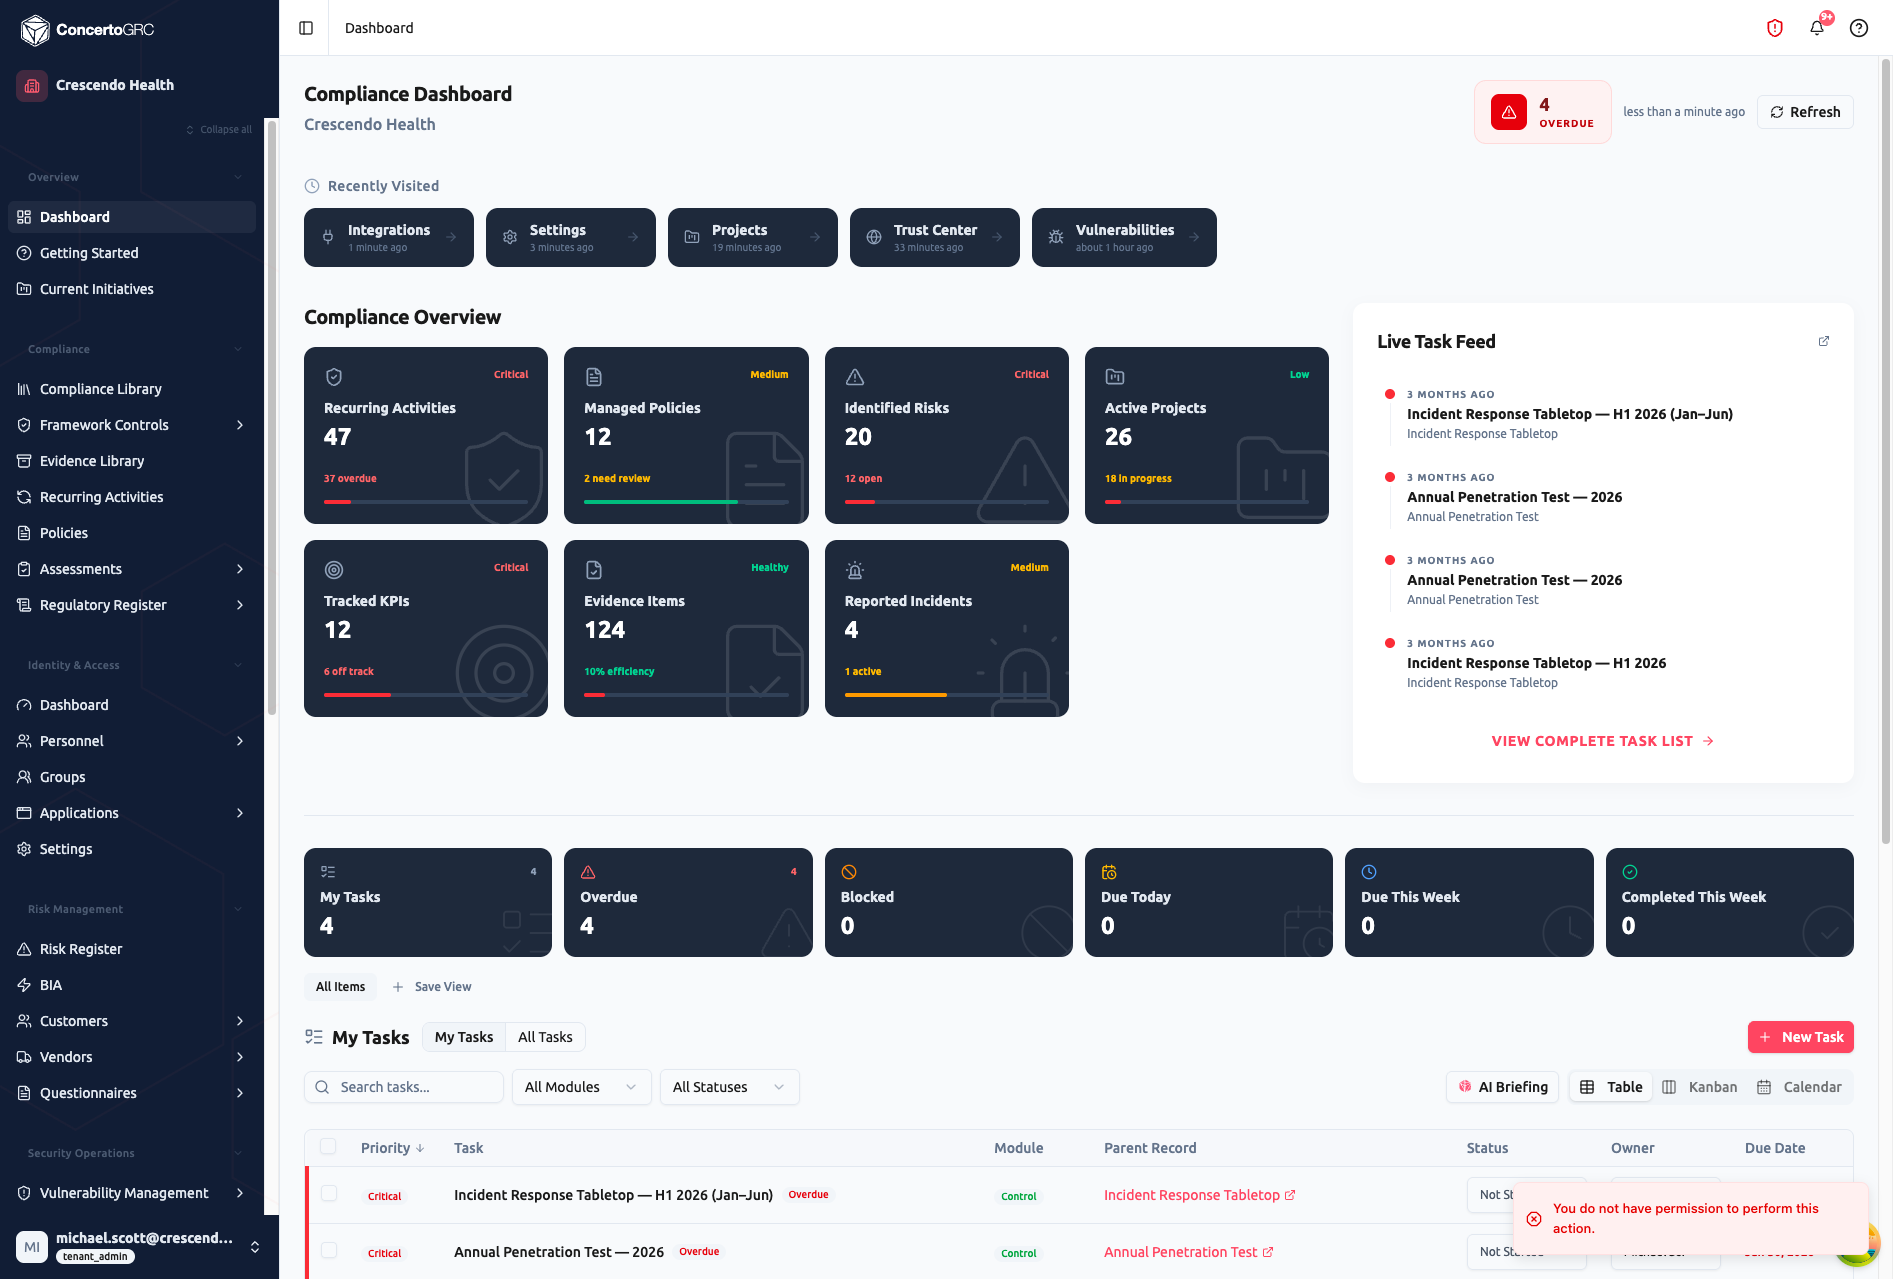Click the Due Today calendar icon
Viewport: 1893px width, 1279px height.
1109,872
